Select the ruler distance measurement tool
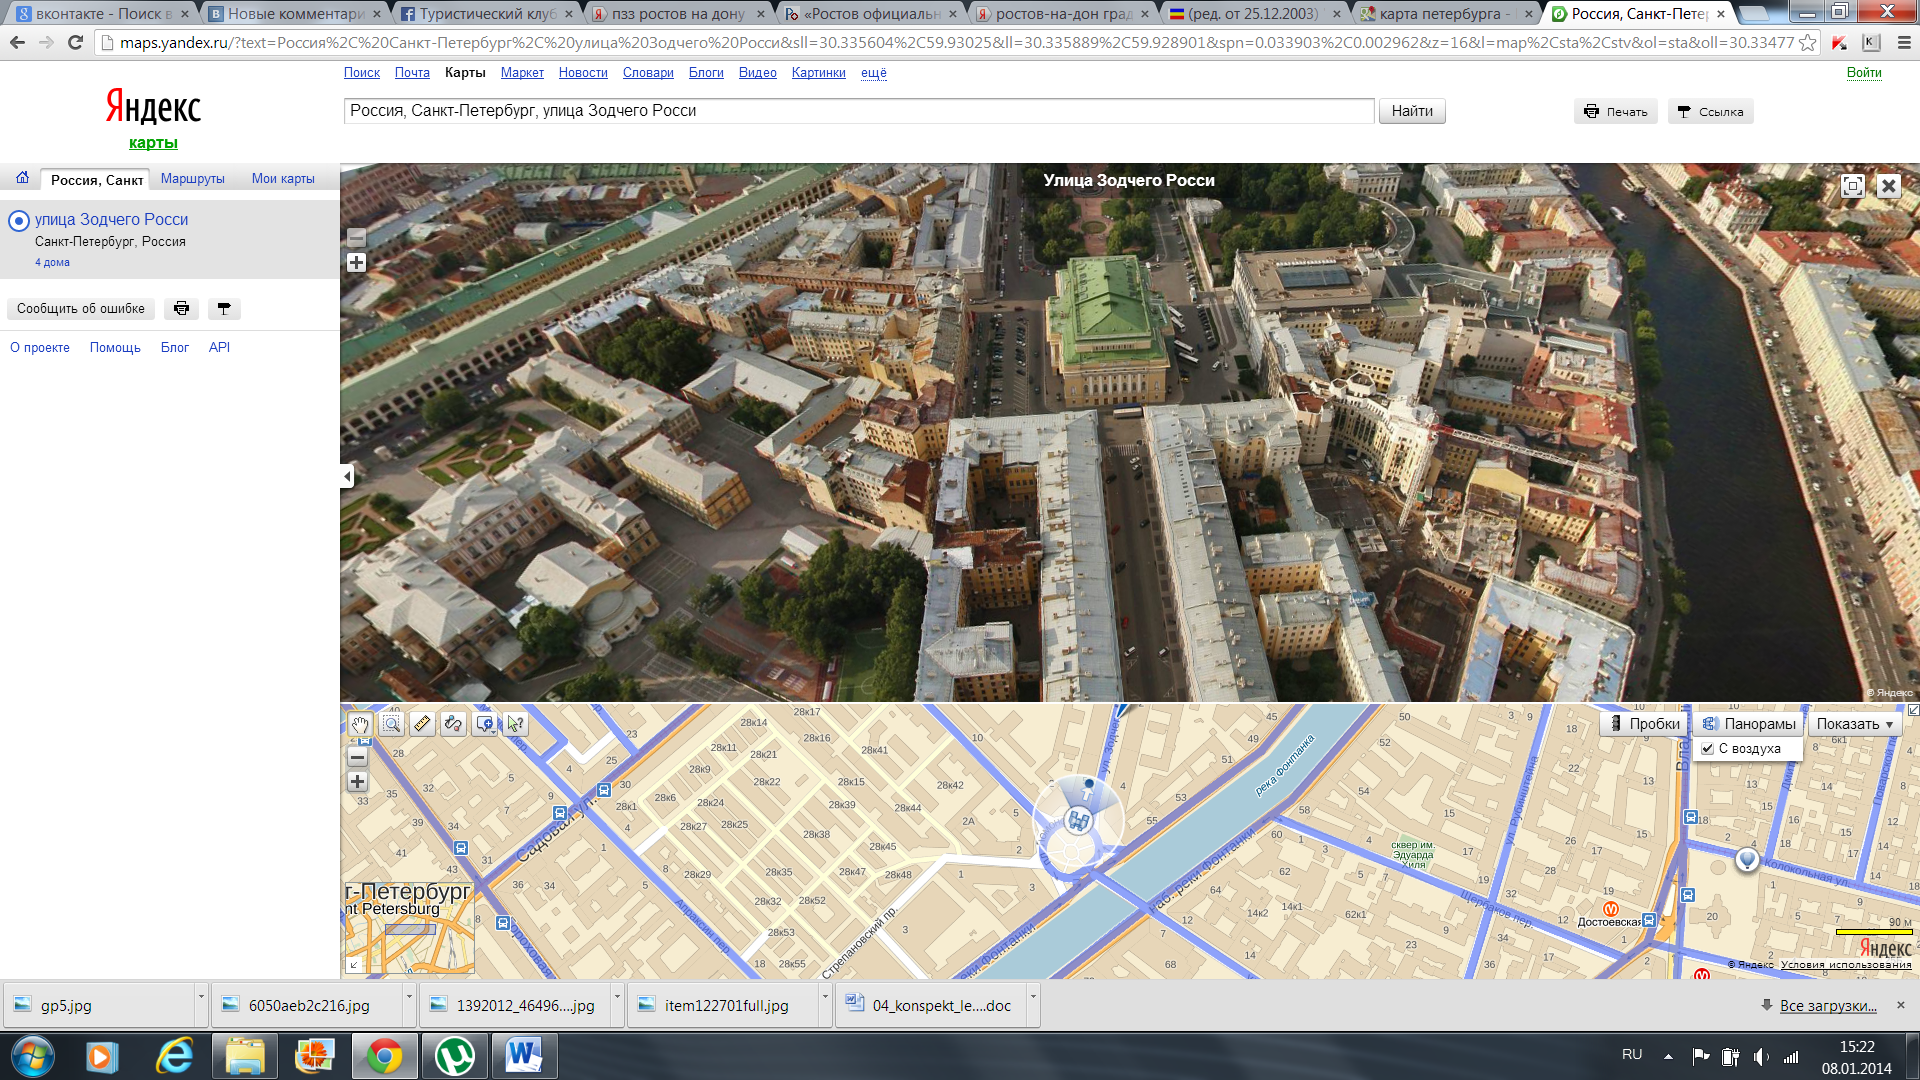The width and height of the screenshot is (1920, 1080). click(x=423, y=724)
